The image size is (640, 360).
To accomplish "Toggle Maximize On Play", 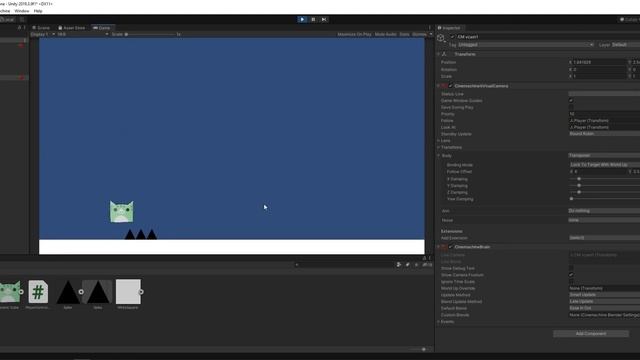I will click(354, 34).
